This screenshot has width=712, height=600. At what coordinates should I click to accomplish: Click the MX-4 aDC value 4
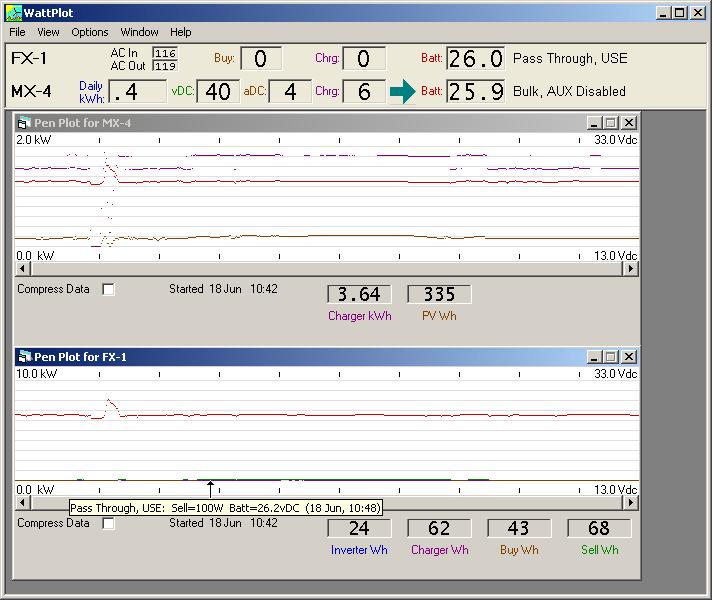(290, 91)
